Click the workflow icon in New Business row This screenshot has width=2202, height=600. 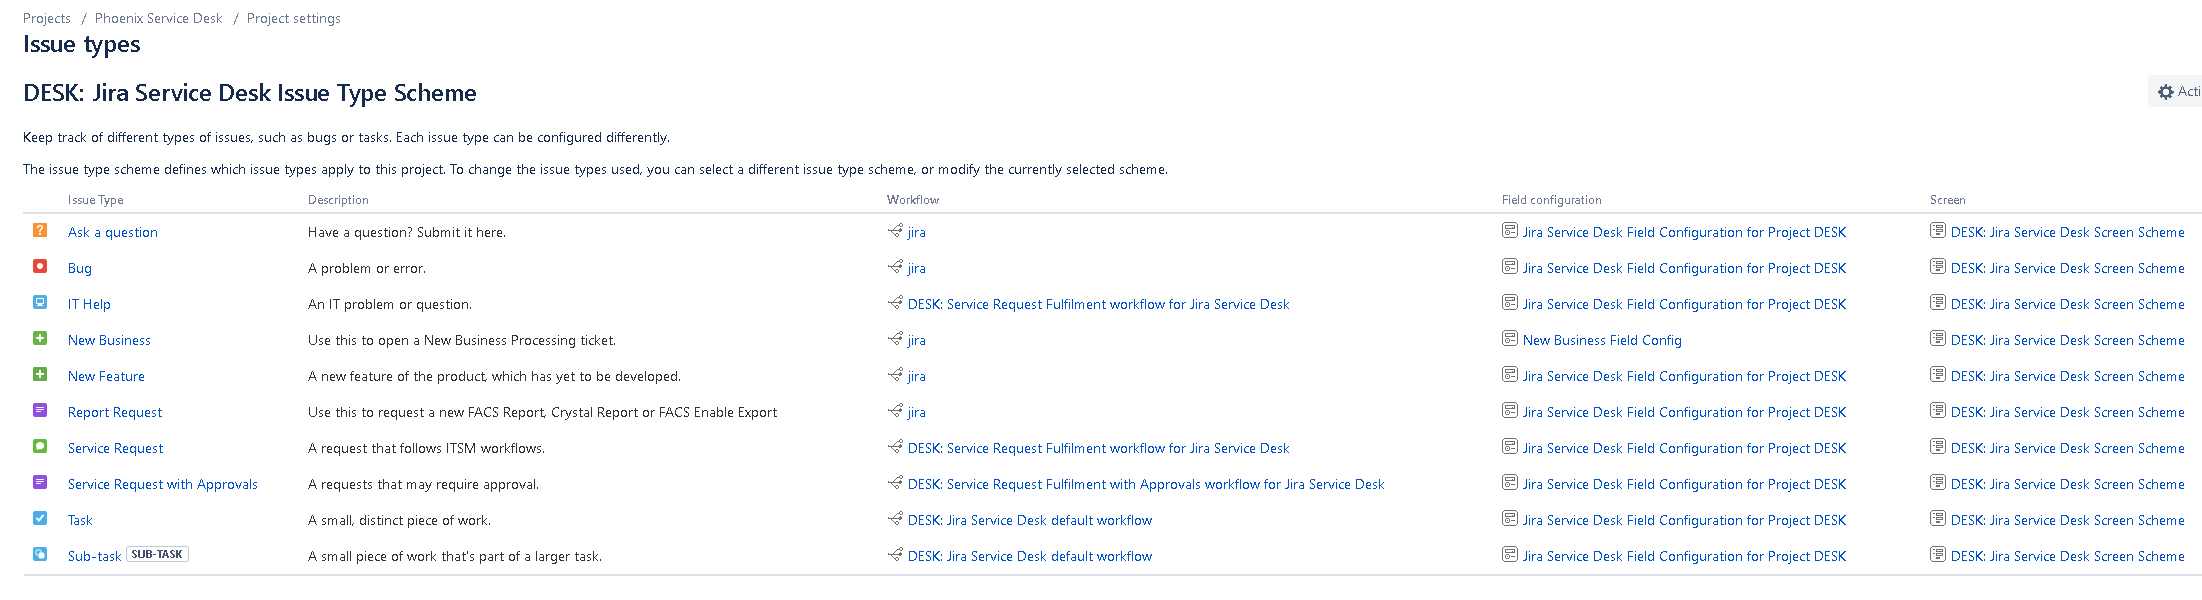pyautogui.click(x=895, y=339)
